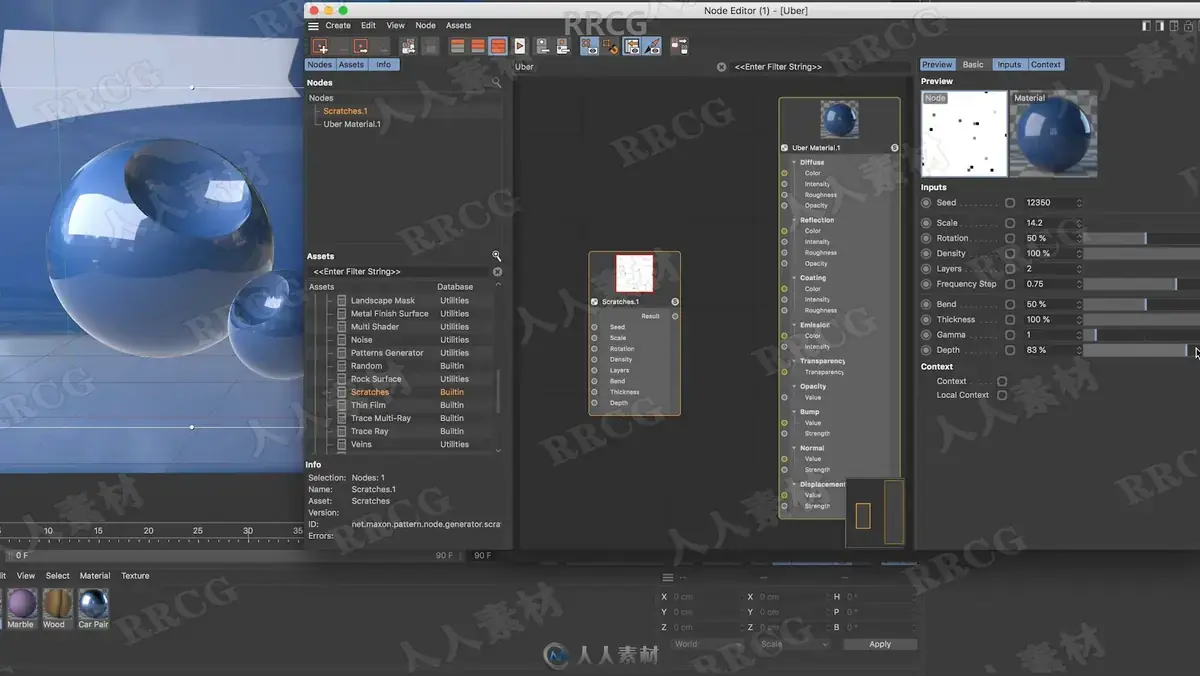Collapse the Coating group in Uber node

coord(795,278)
